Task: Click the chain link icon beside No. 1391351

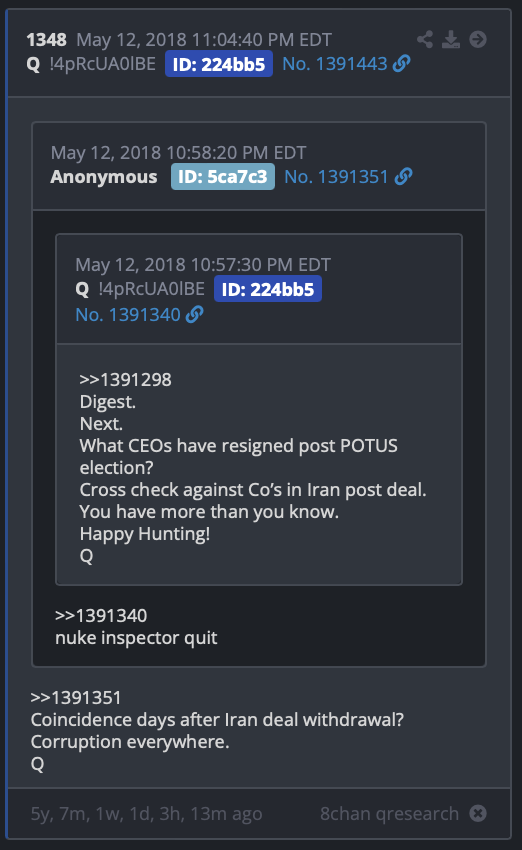Action: pyautogui.click(x=403, y=177)
